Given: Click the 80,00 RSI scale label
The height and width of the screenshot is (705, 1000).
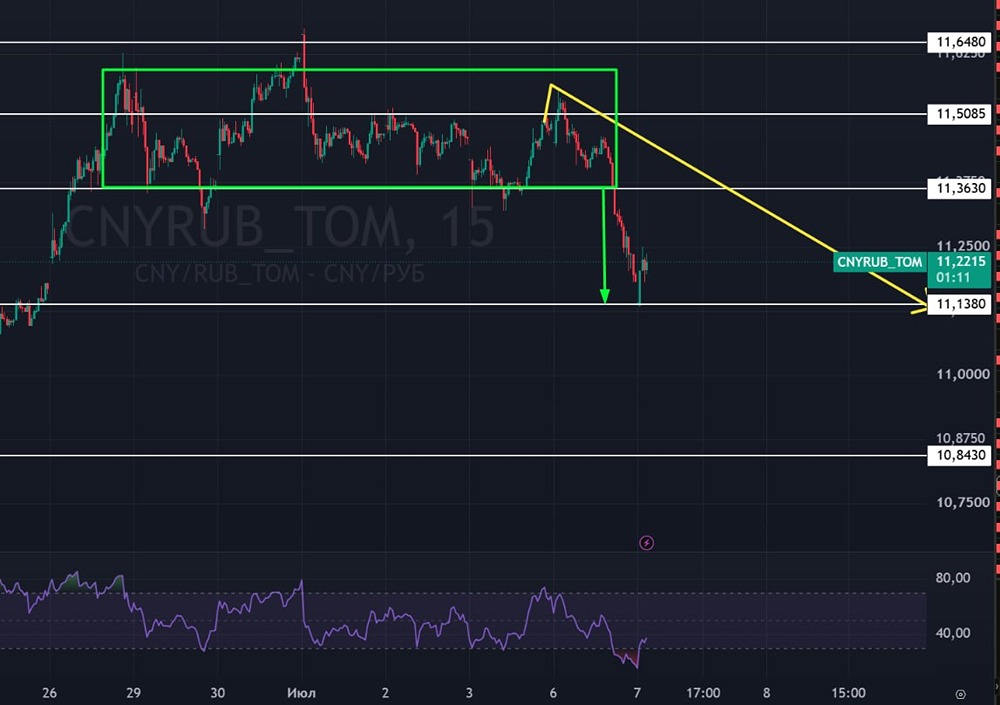Looking at the screenshot, I should tap(953, 578).
